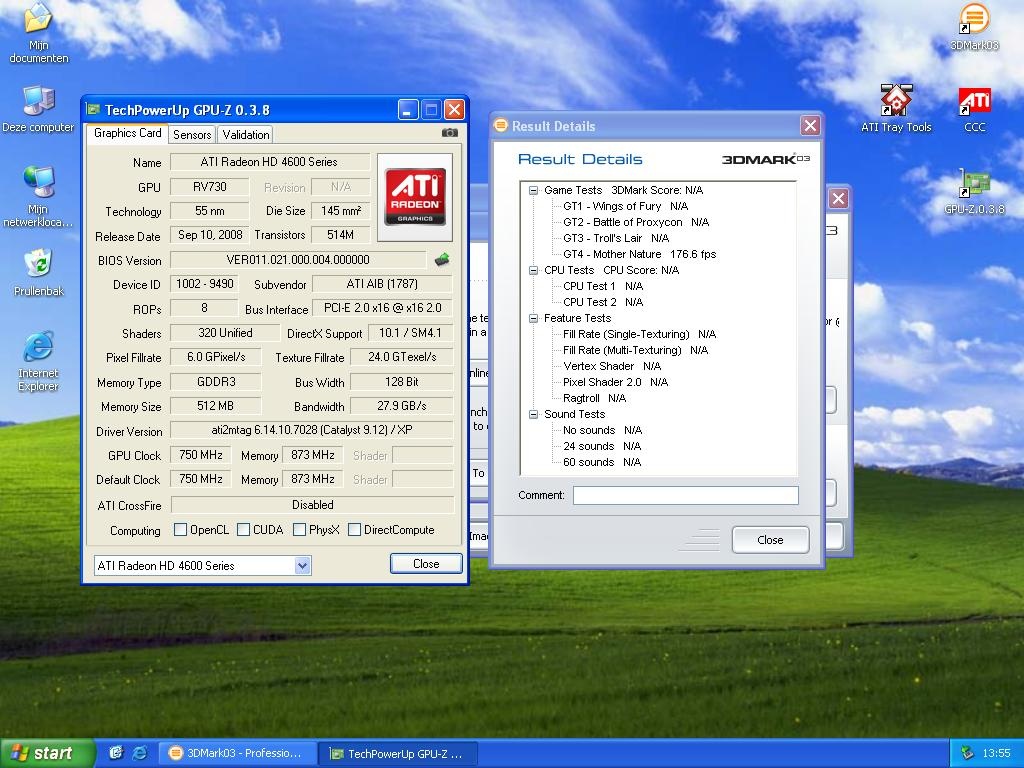
Task: Enable the OpenCL checkbox
Action: (181, 530)
